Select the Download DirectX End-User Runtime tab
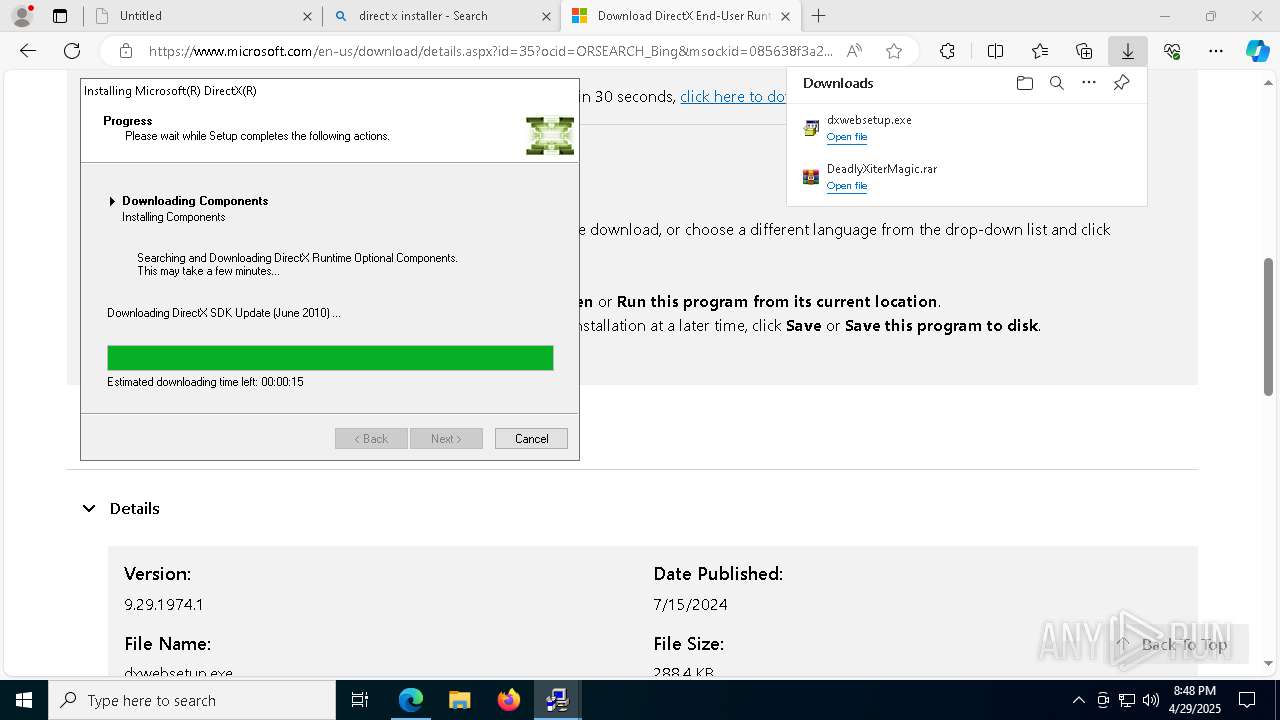1280x720 pixels. 681,16
